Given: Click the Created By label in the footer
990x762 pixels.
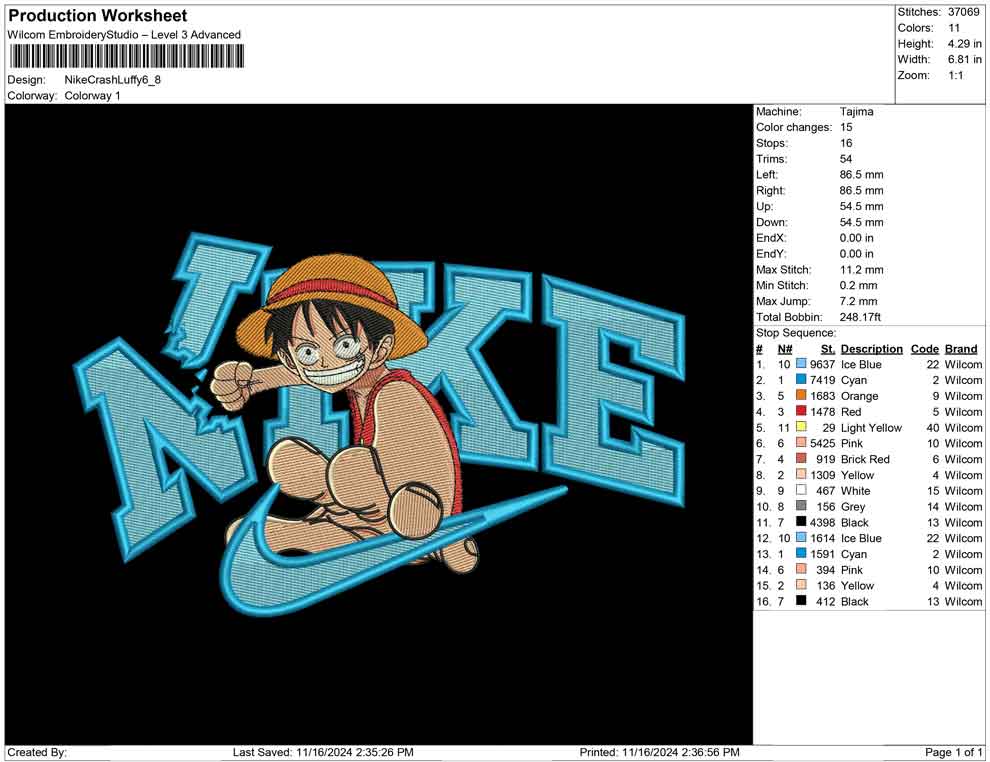Looking at the screenshot, I should coord(37,752).
